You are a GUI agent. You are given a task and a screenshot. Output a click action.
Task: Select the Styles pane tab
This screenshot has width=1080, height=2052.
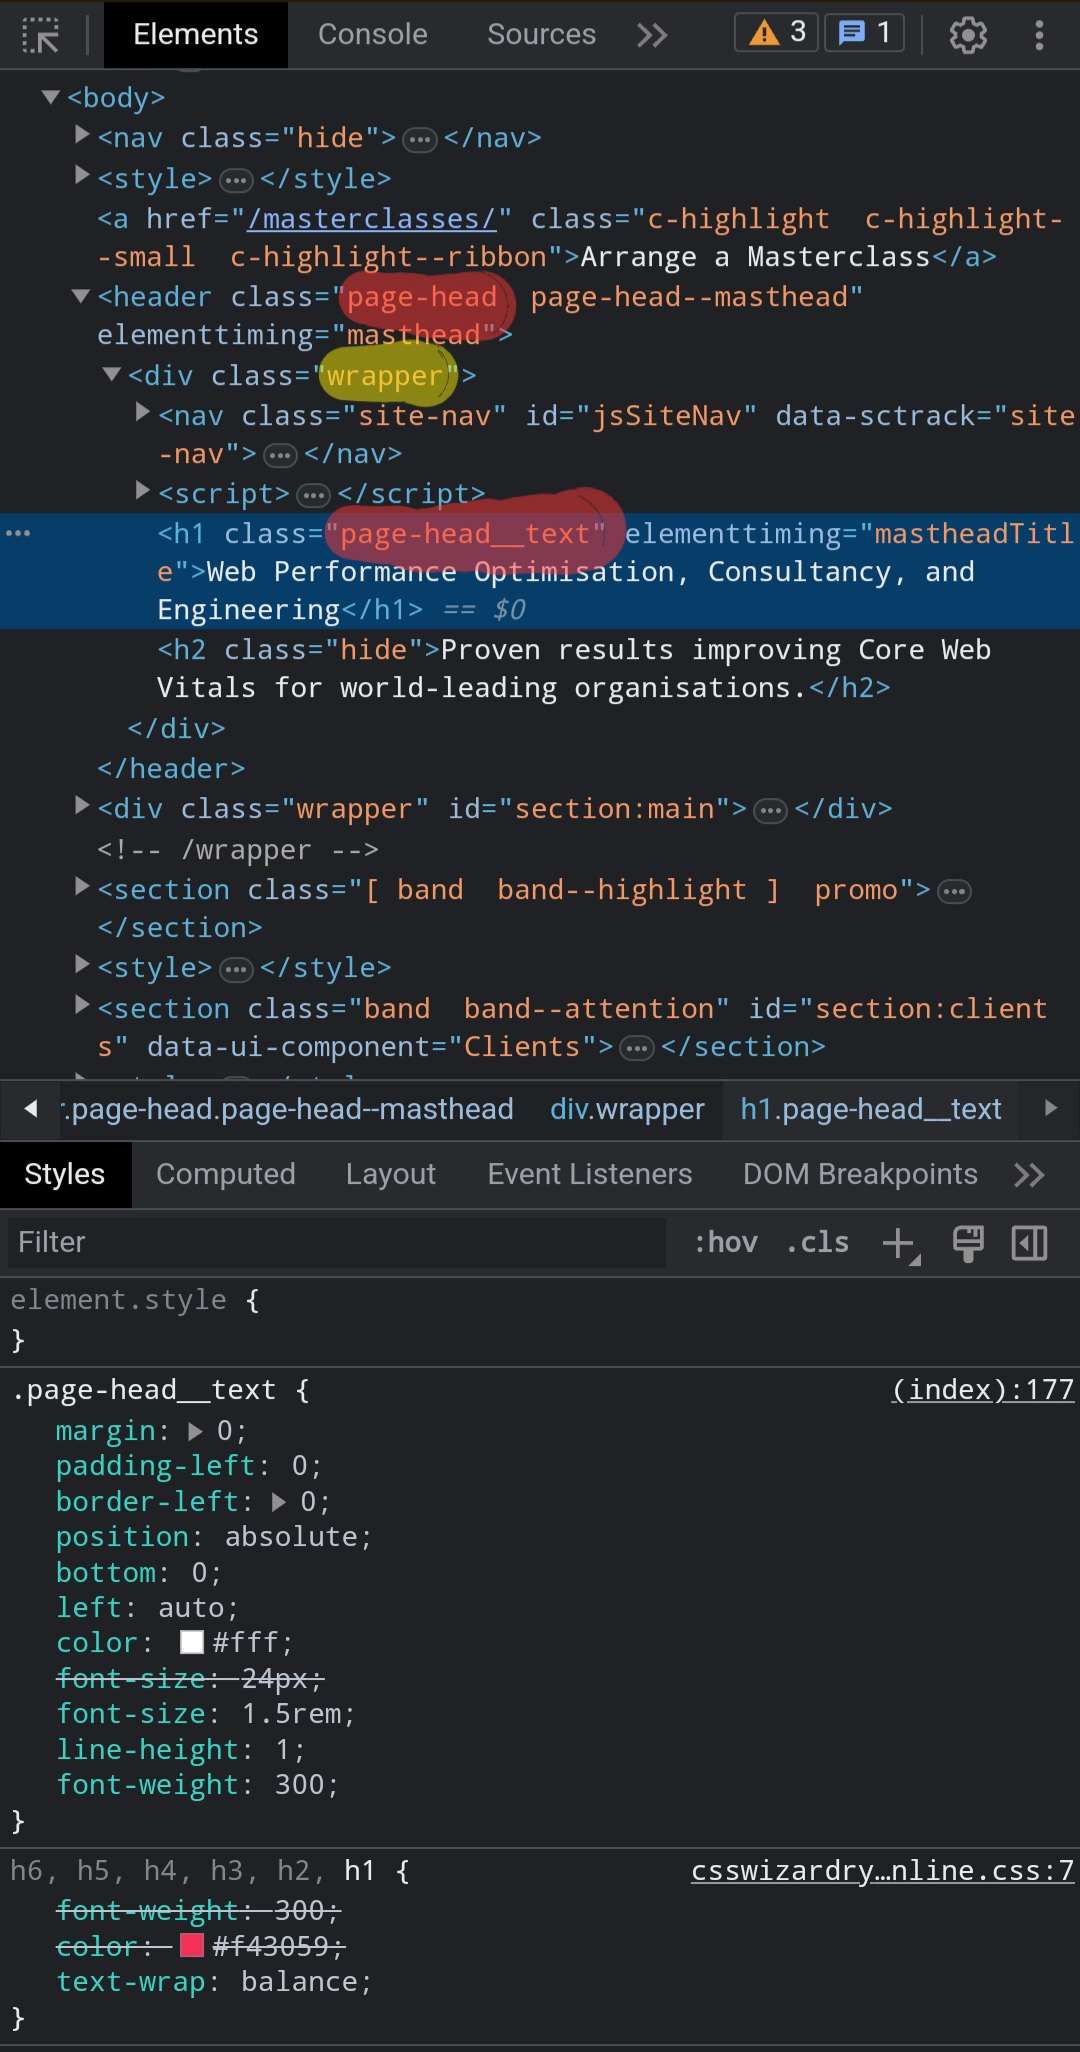click(x=65, y=1174)
